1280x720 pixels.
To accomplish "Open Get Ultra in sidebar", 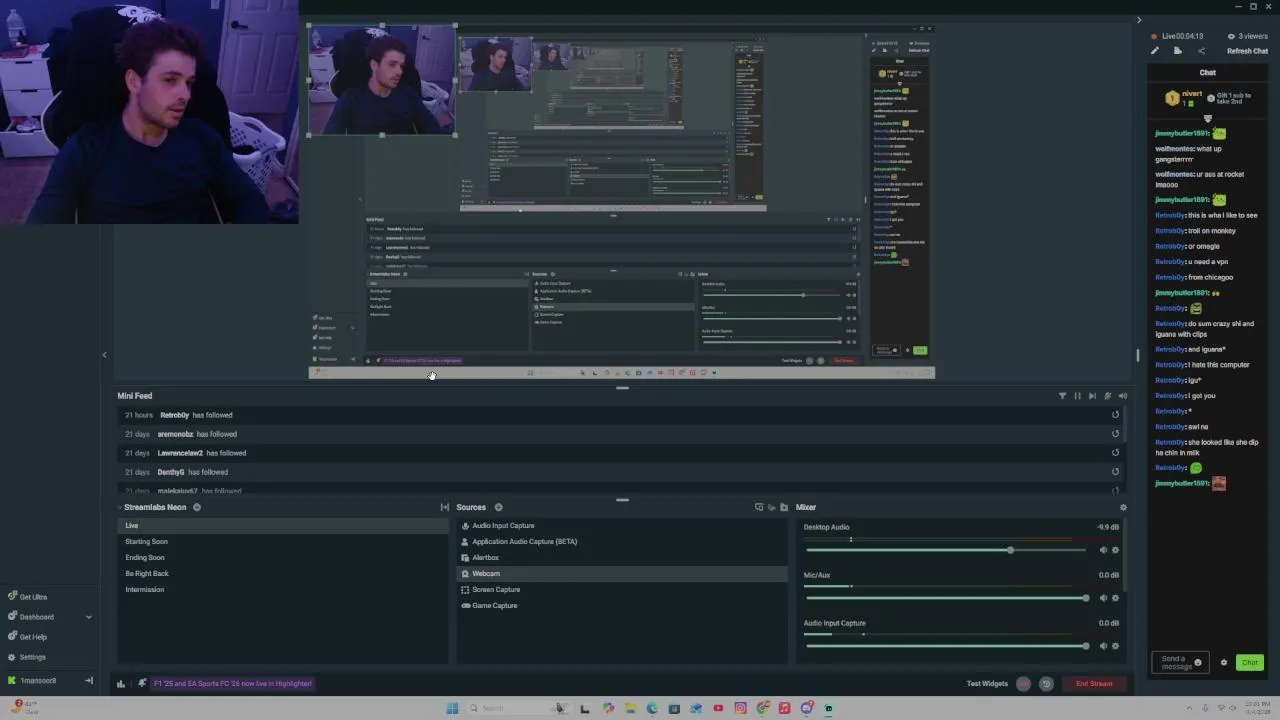I will 27,597.
